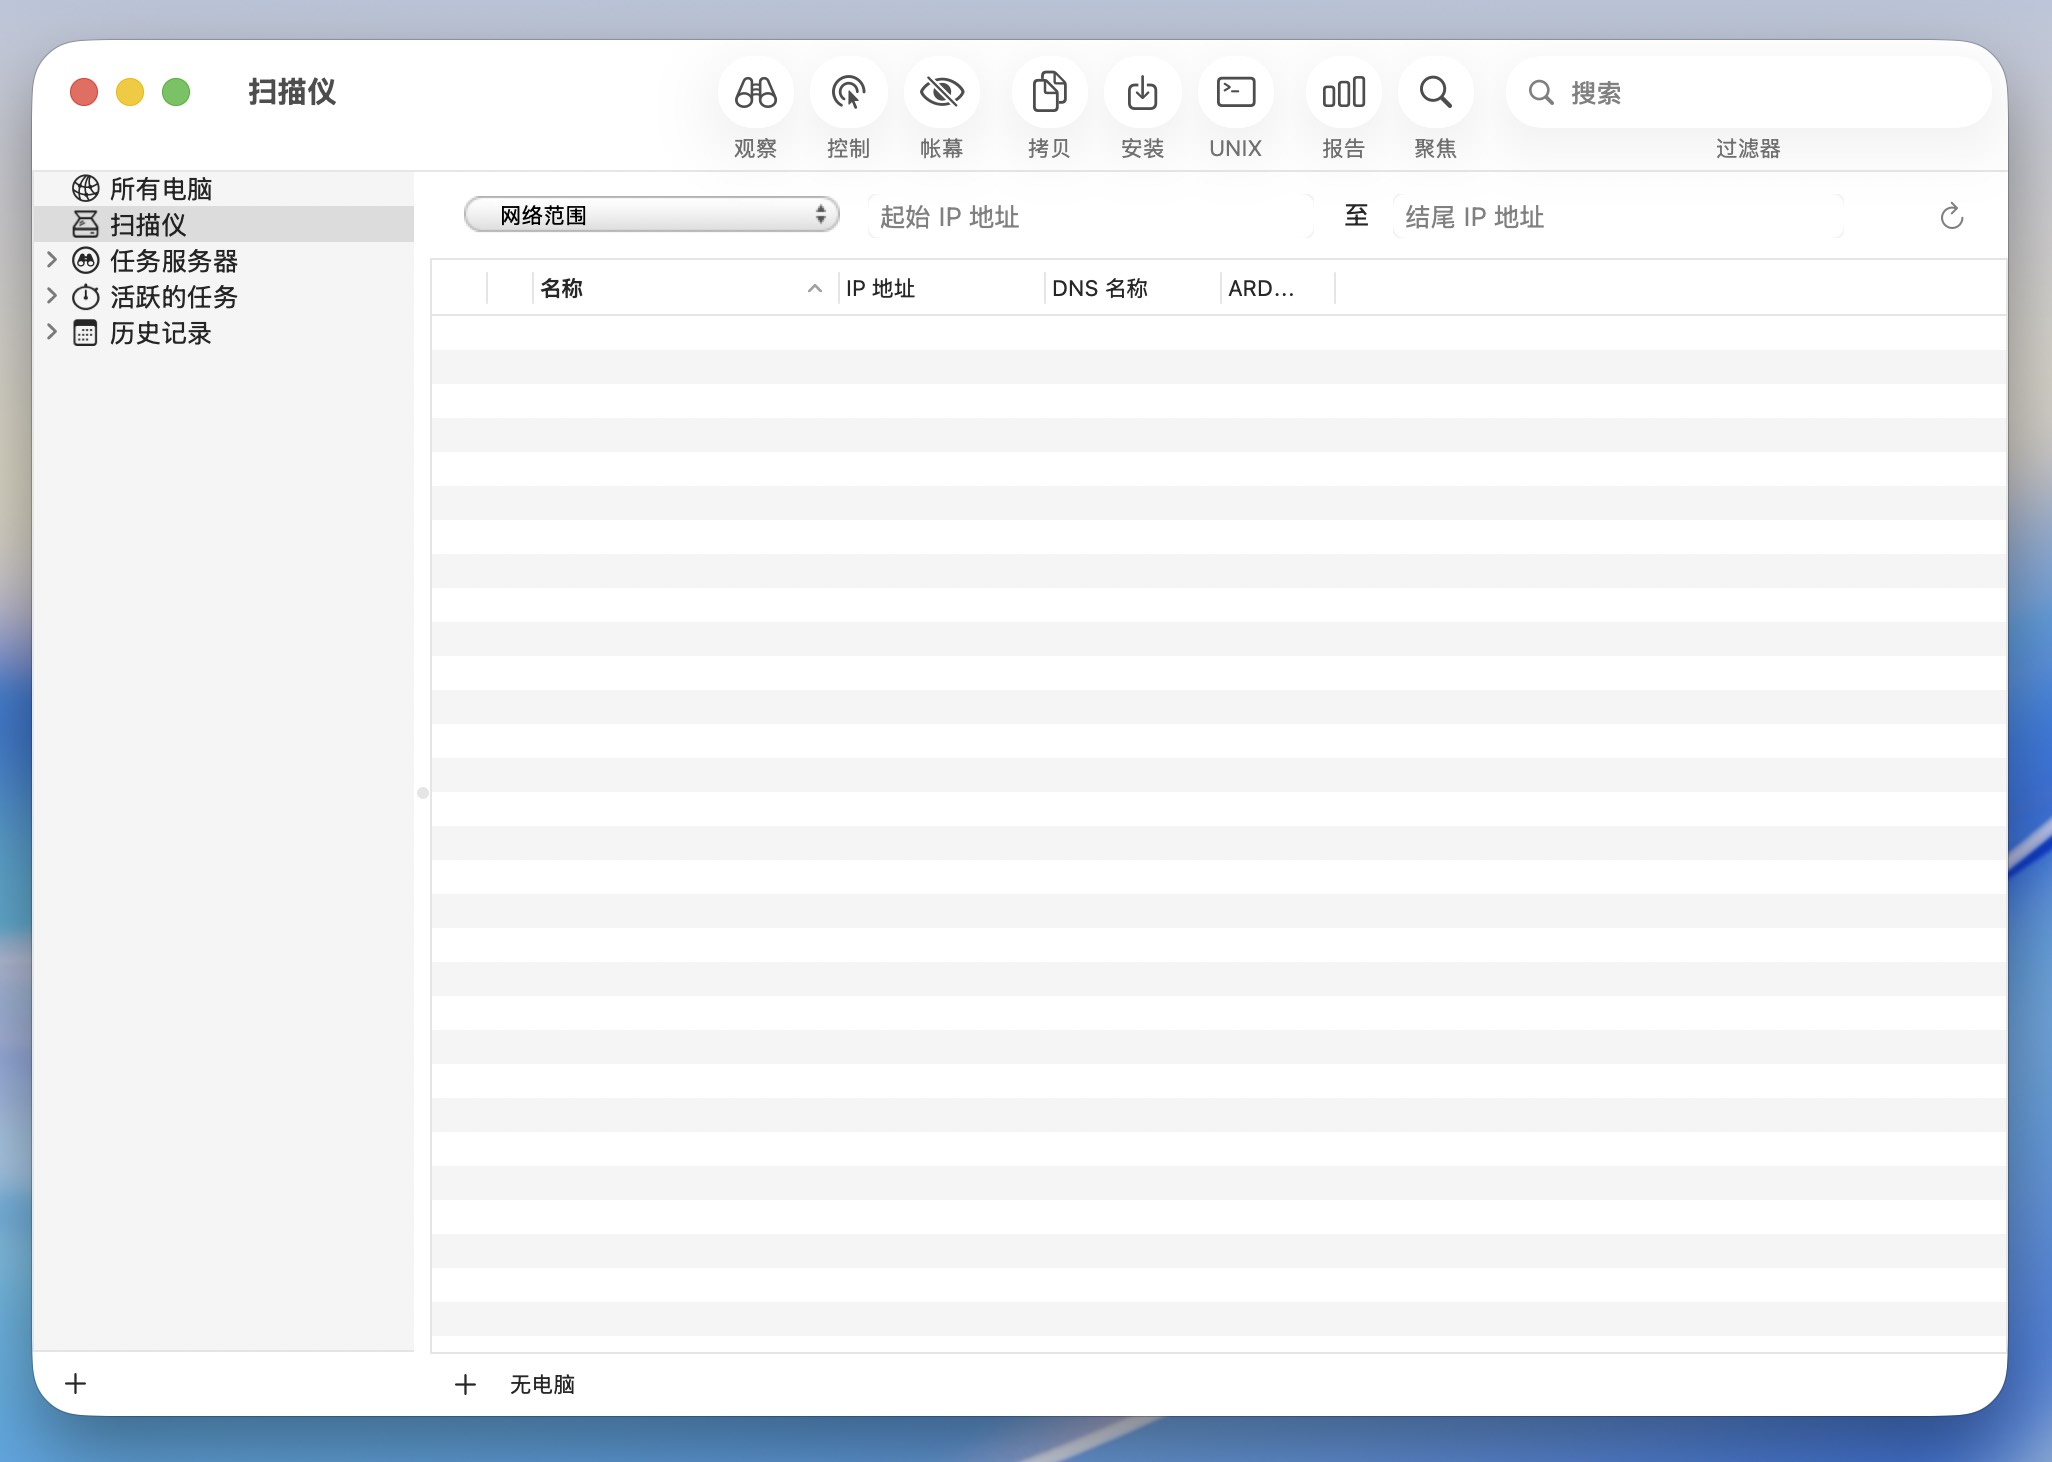This screenshot has width=2052, height=1462.
Task: Click the Curtain (帐幕) crossed-eye icon
Action: click(941, 93)
